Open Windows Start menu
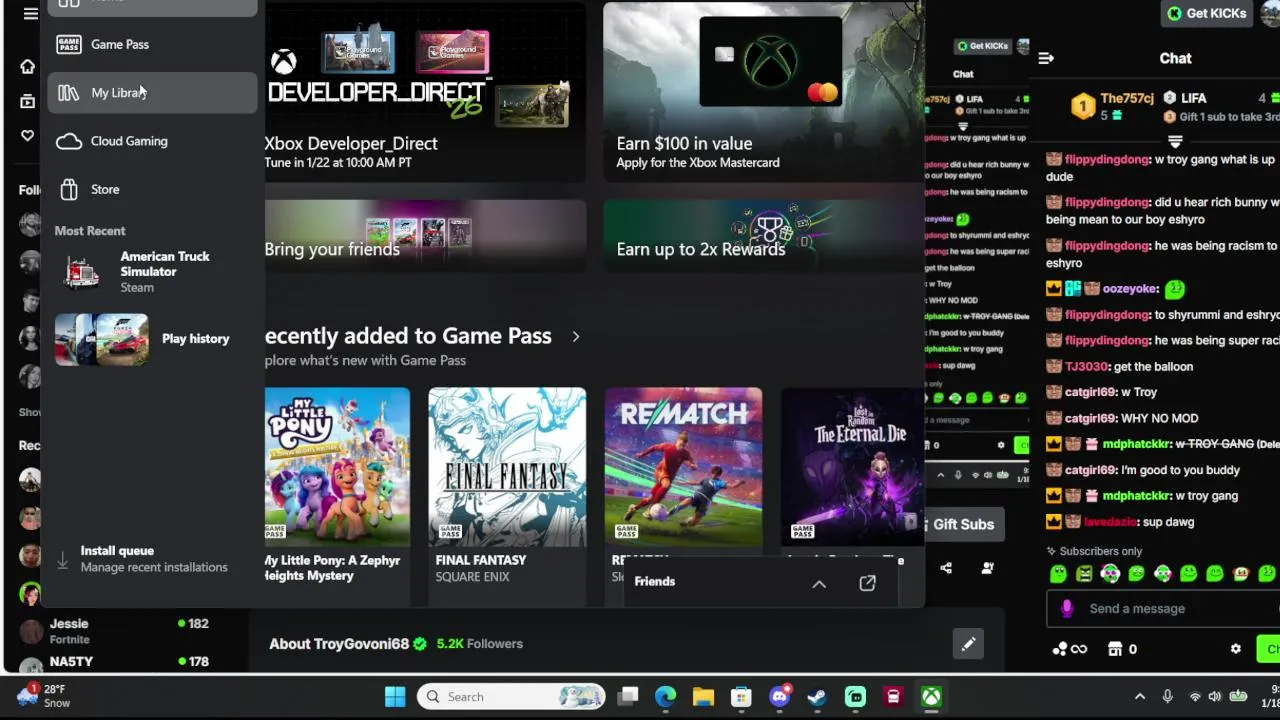This screenshot has height=720, width=1280. [x=395, y=697]
